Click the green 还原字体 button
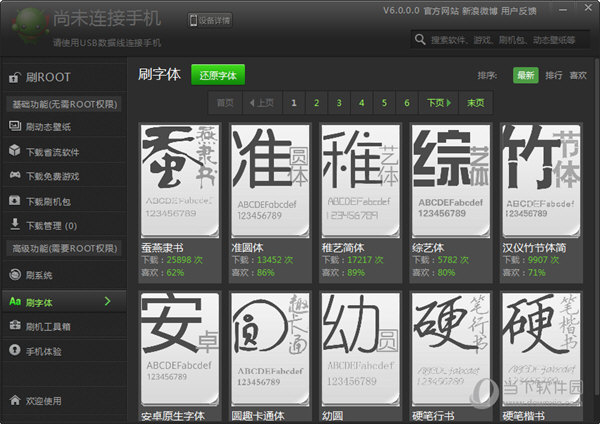Screen dimensions: 600x424 (x=218, y=75)
